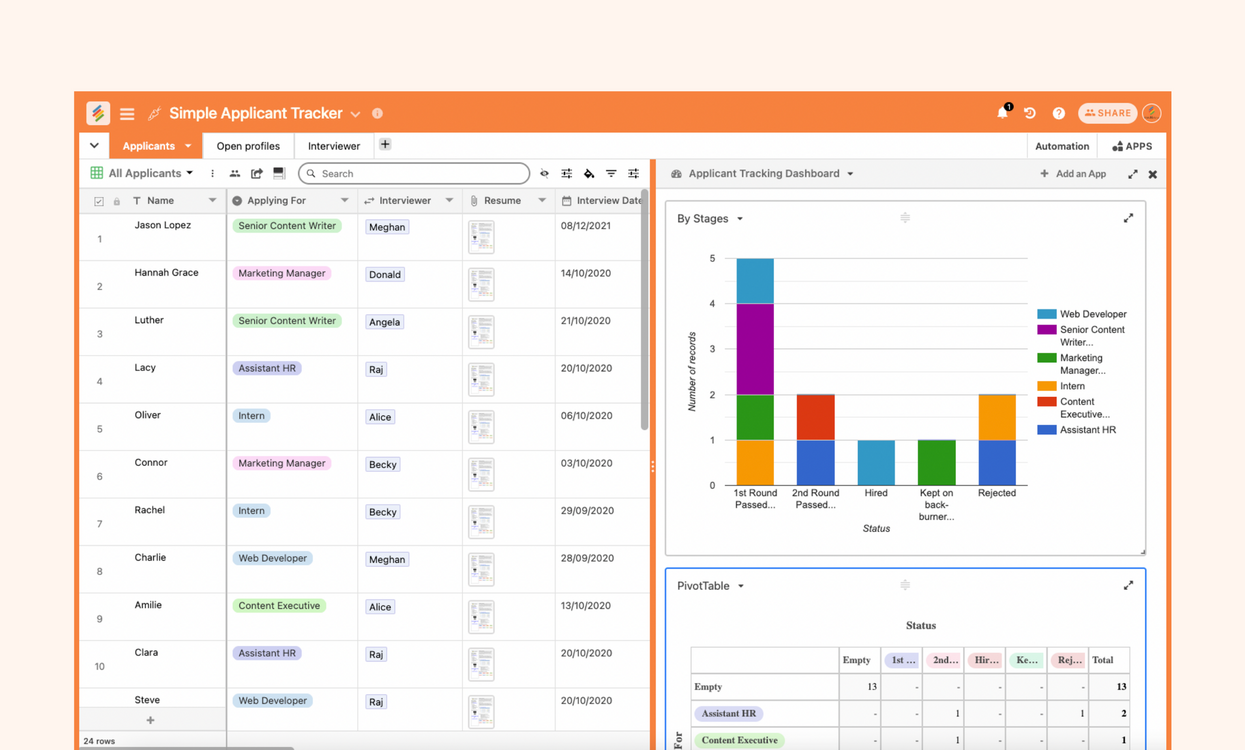The image size is (1245, 750).
Task: Expand the By Stages chart fullscreen
Action: click(x=1128, y=218)
